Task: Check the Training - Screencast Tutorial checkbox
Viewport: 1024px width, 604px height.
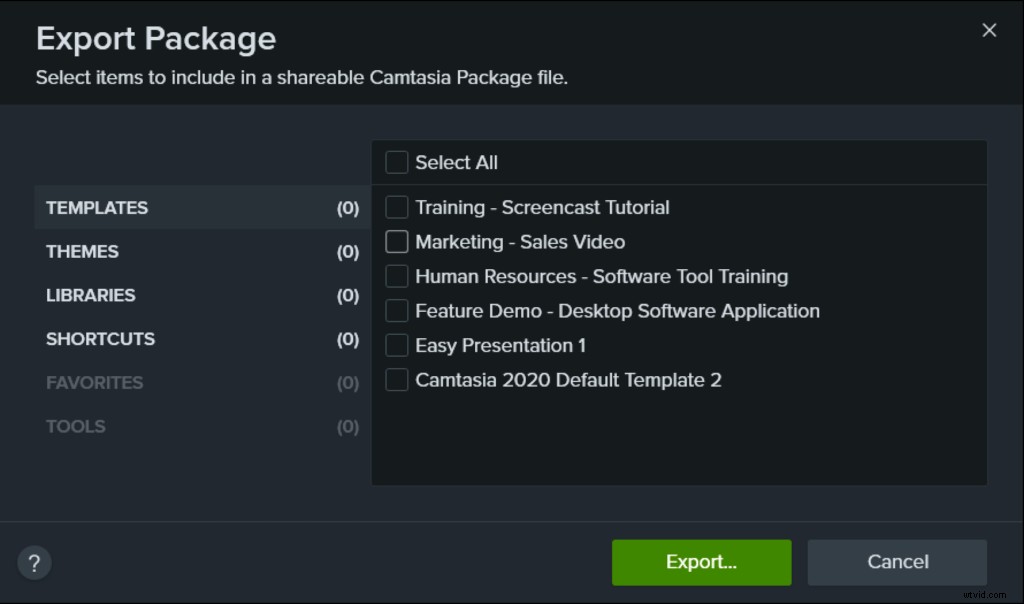Action: [396, 207]
